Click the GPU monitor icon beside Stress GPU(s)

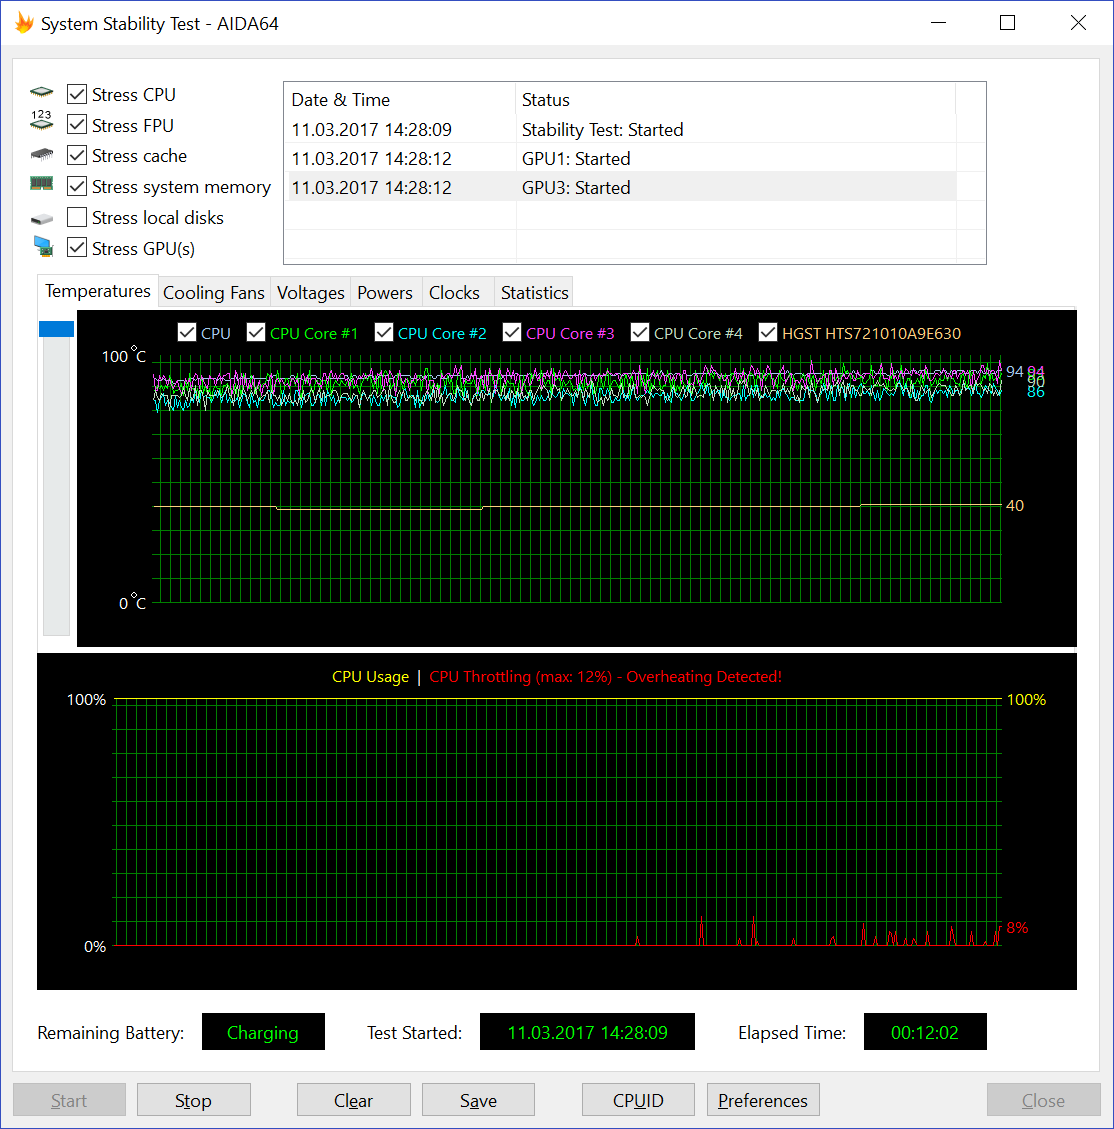42,247
